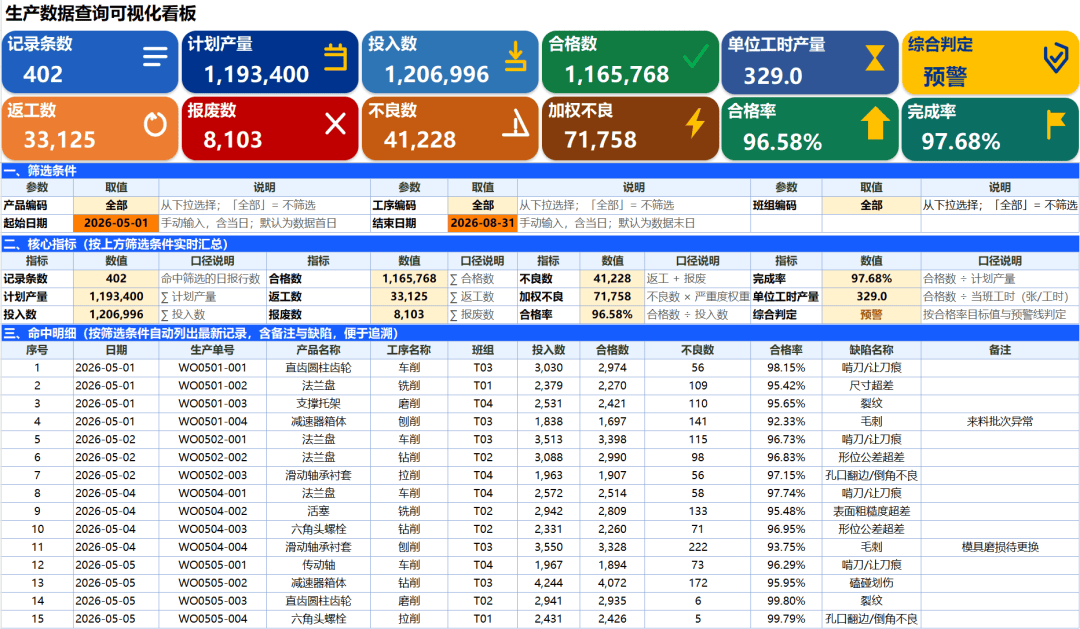Click the pass rate 92.33%
The width and height of the screenshot is (1080, 629).
786,422
